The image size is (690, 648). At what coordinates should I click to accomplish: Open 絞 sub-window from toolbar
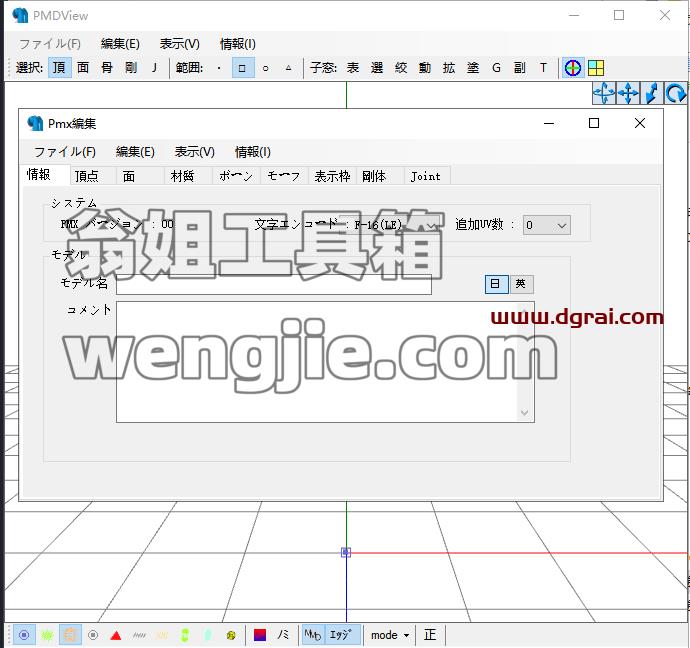pyautogui.click(x=401, y=68)
